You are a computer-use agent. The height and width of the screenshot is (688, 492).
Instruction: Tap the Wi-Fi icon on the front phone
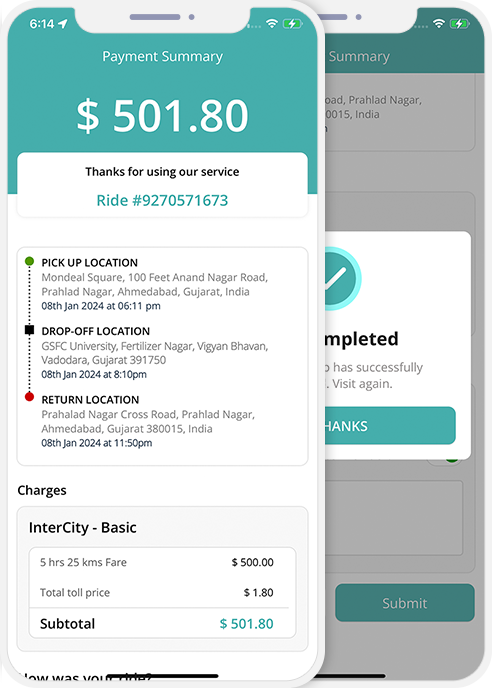tap(272, 23)
